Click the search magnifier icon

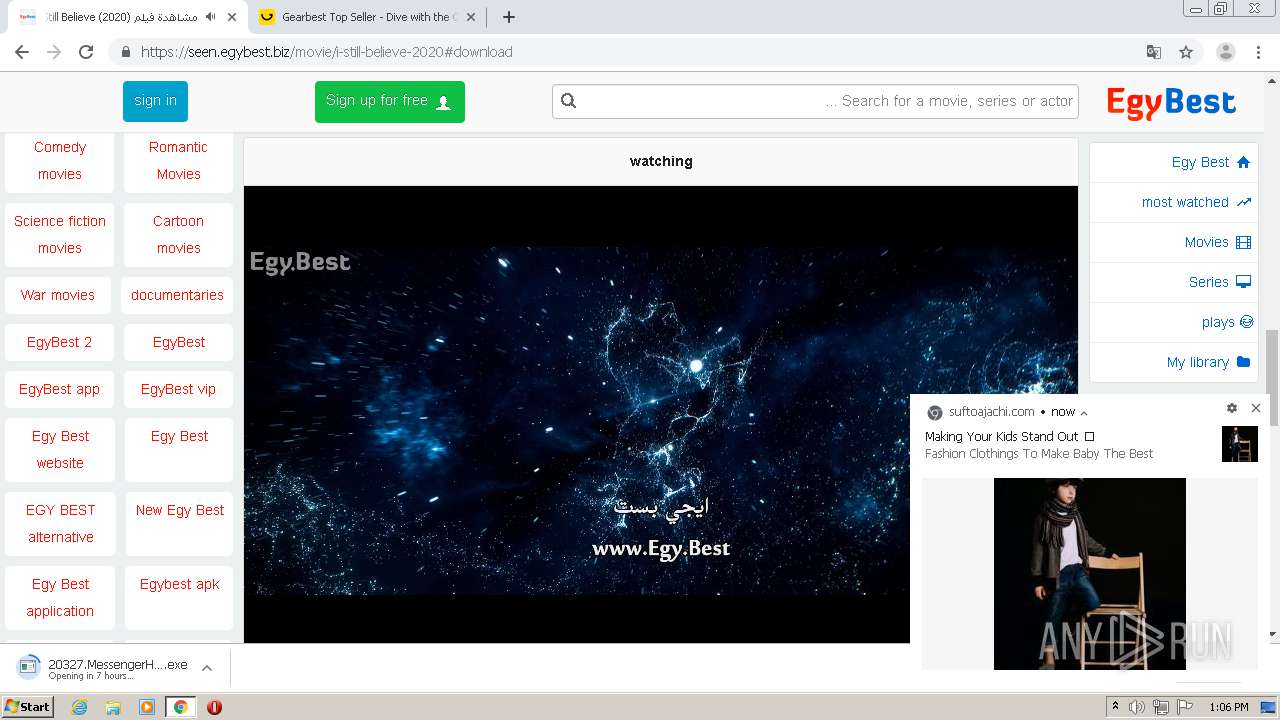point(569,101)
